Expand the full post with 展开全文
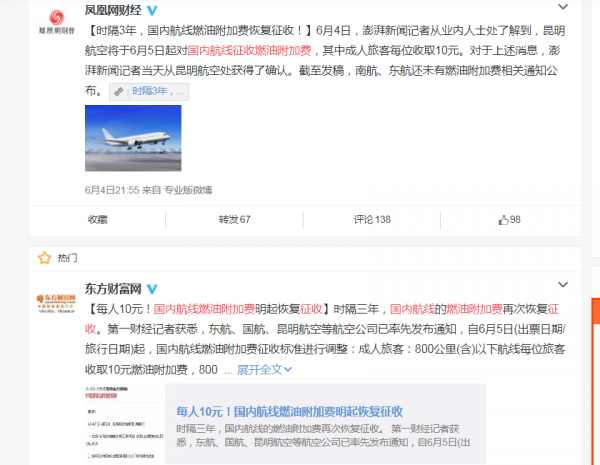Screen dimensions: 600x465 click(264, 370)
